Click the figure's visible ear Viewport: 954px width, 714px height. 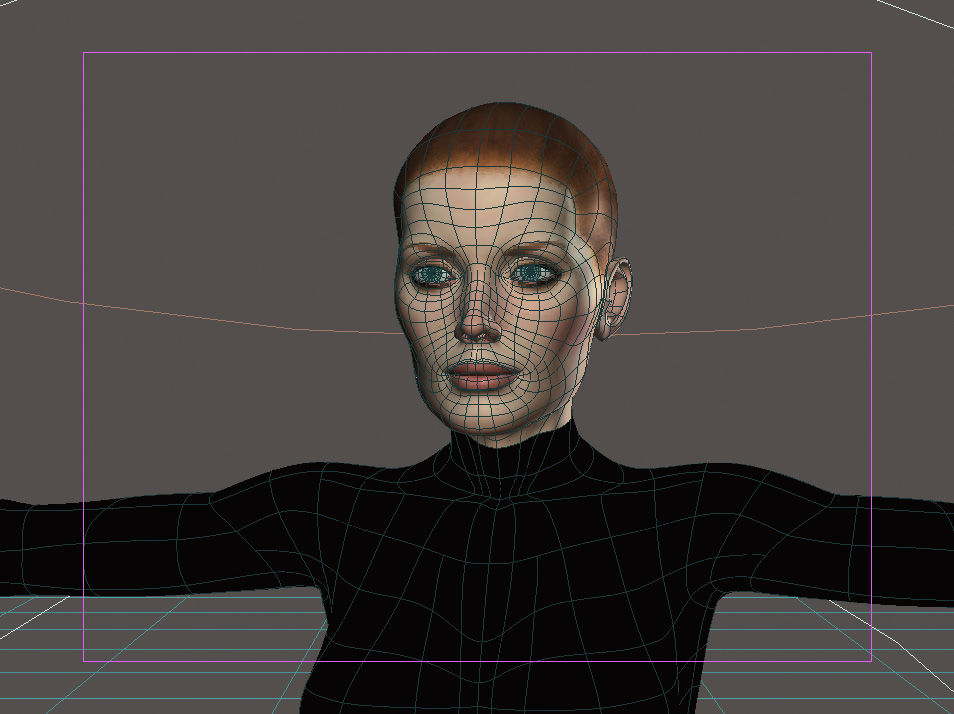[615, 298]
